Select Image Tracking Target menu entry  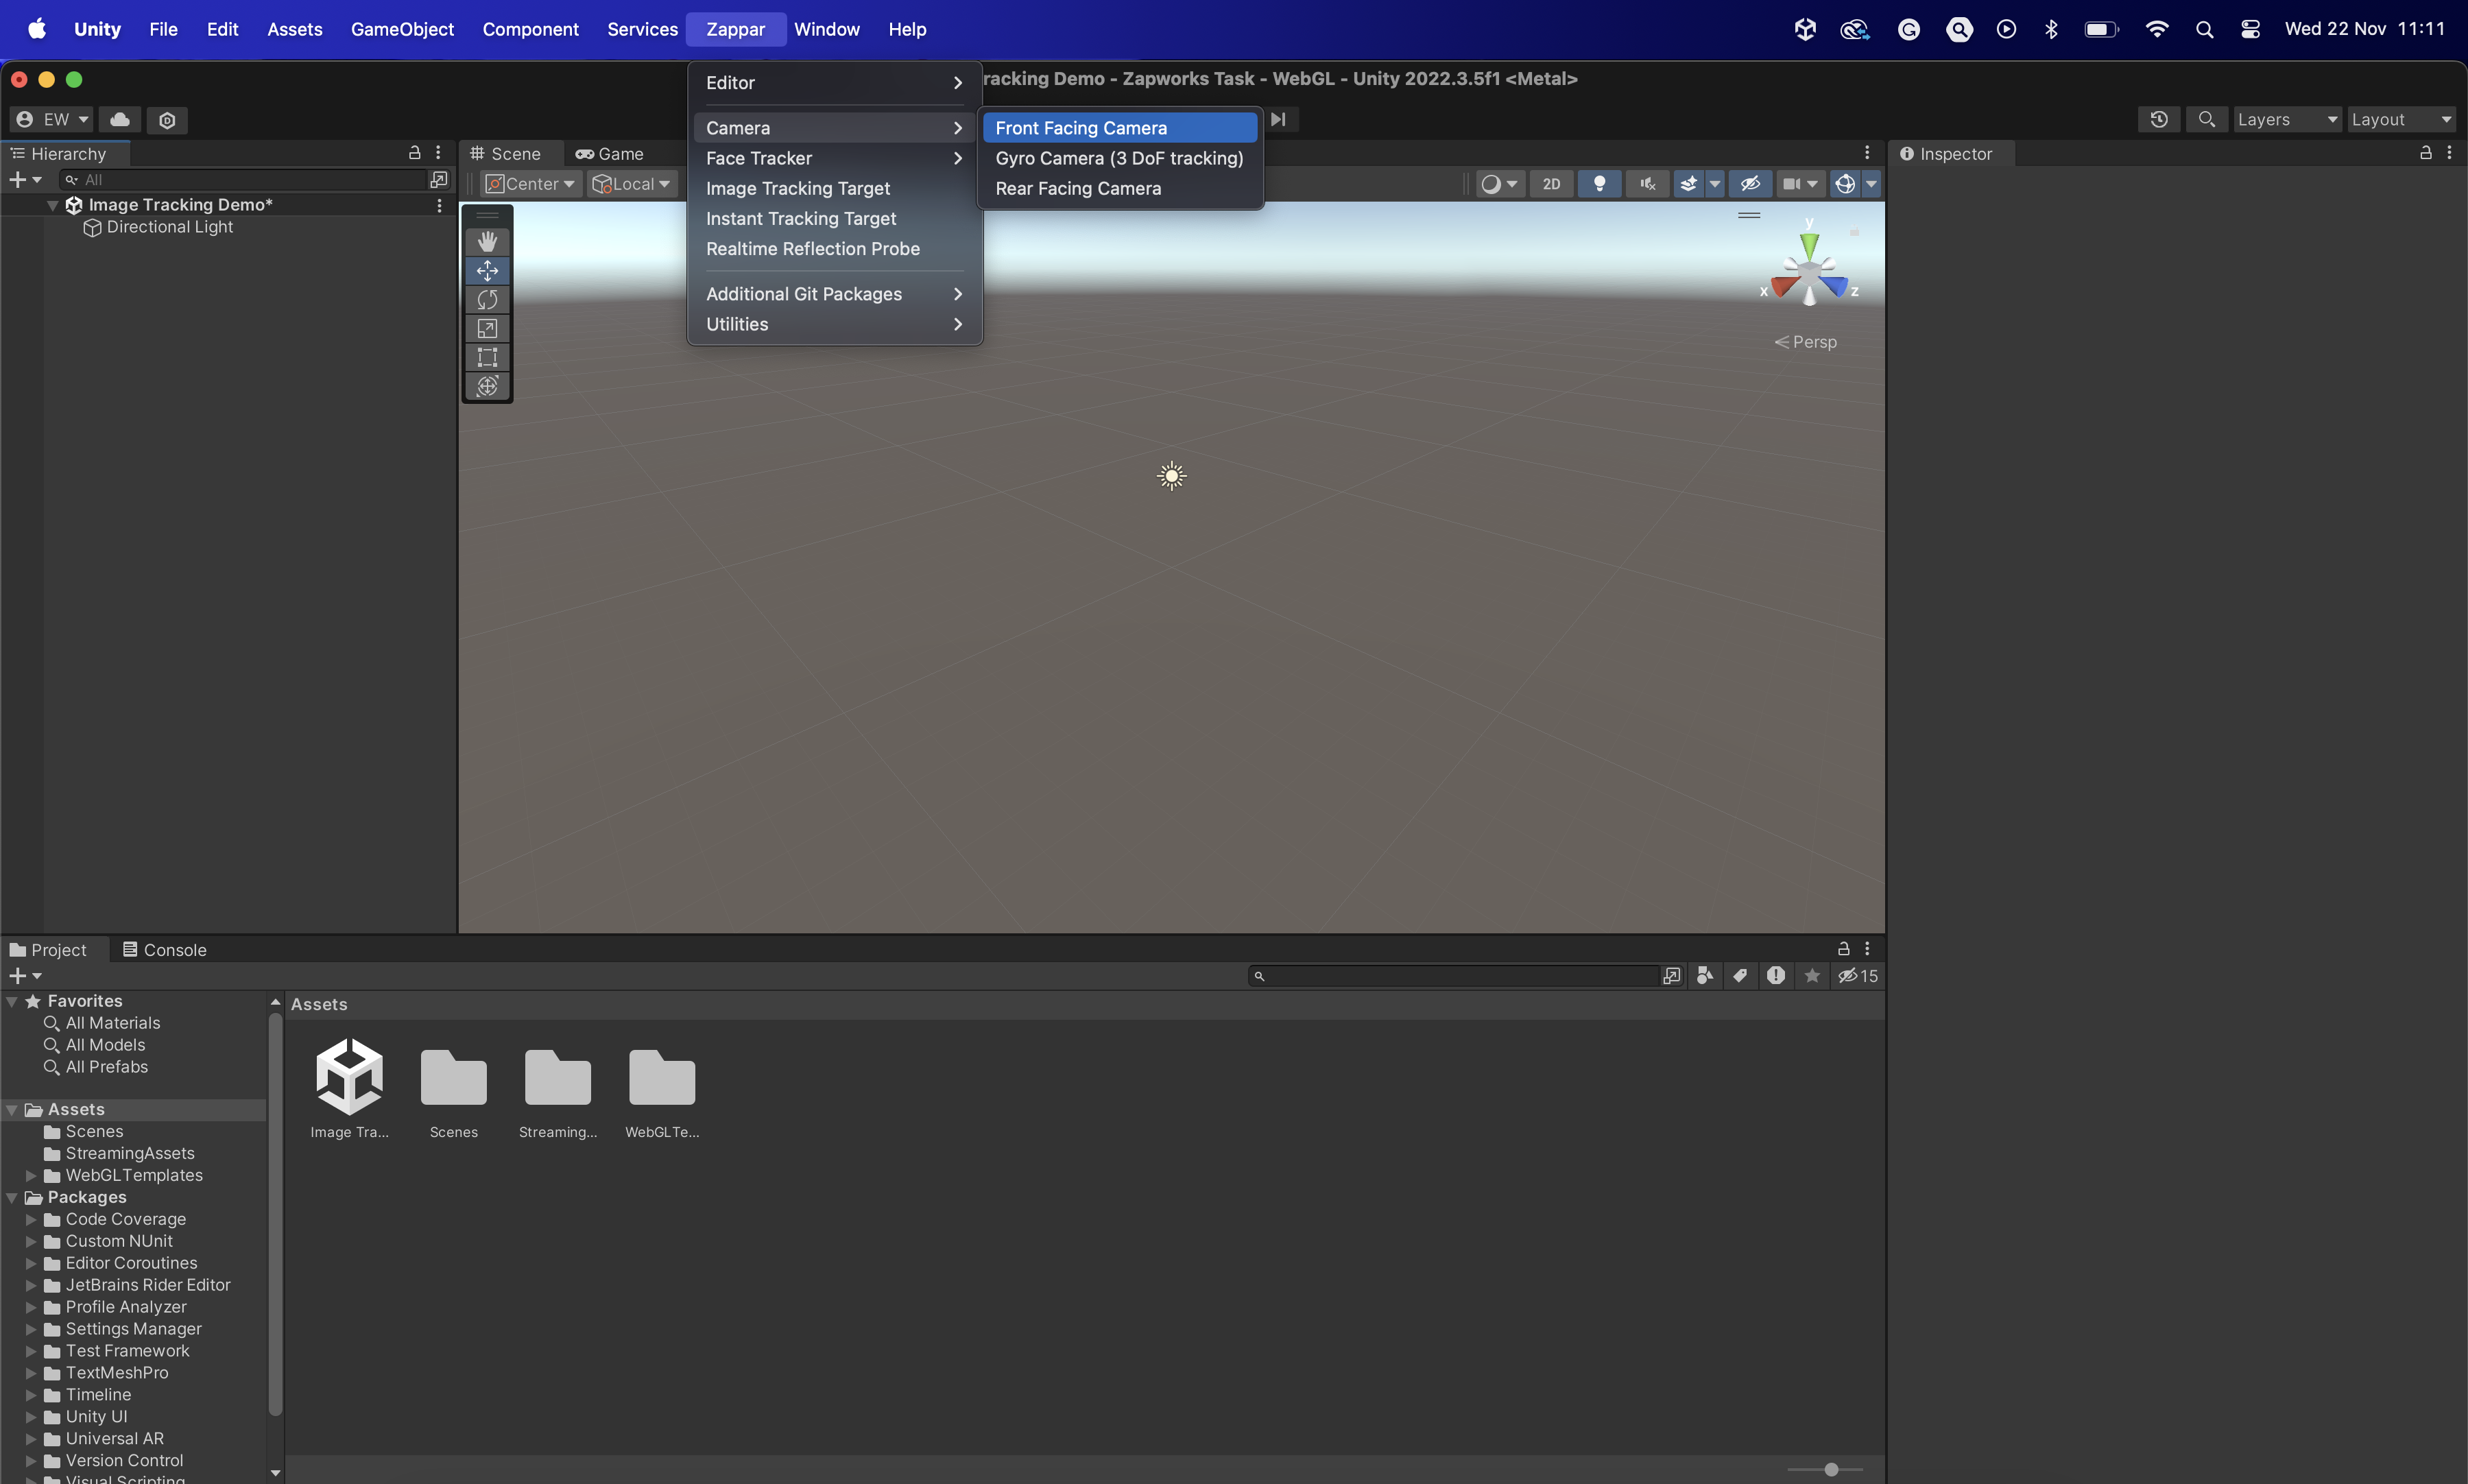pos(834,188)
